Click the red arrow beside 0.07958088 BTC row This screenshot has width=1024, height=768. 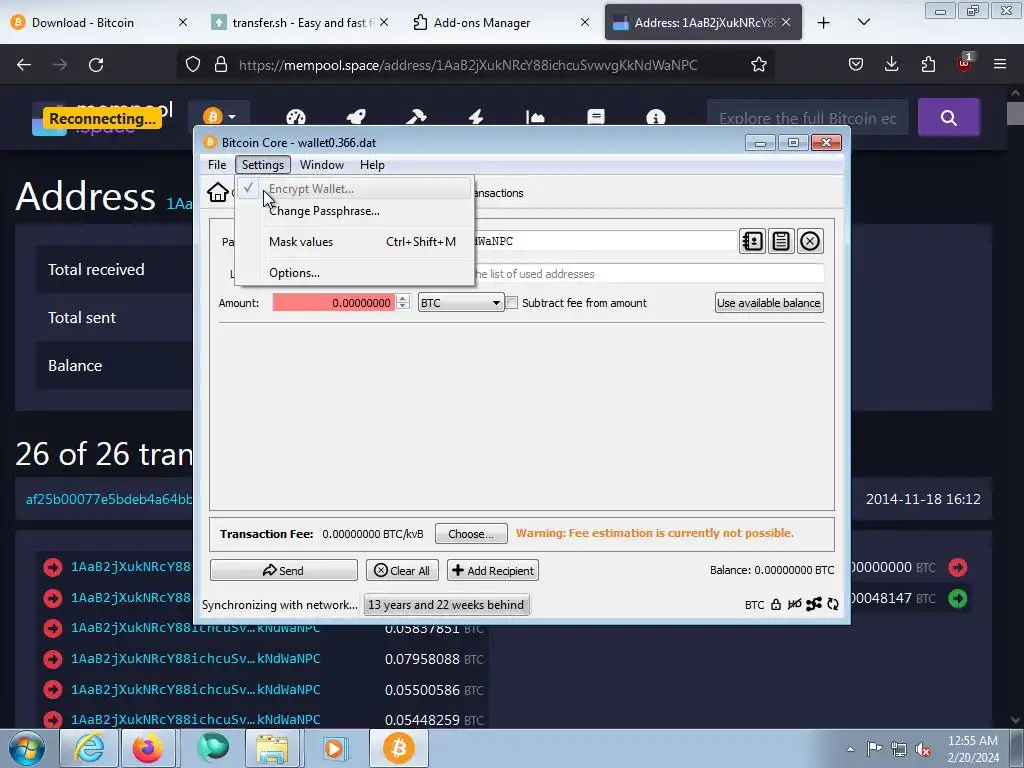tap(53, 659)
